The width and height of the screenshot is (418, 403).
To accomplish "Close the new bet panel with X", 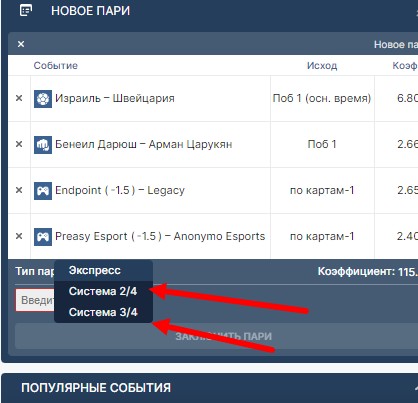I will [x=21, y=44].
